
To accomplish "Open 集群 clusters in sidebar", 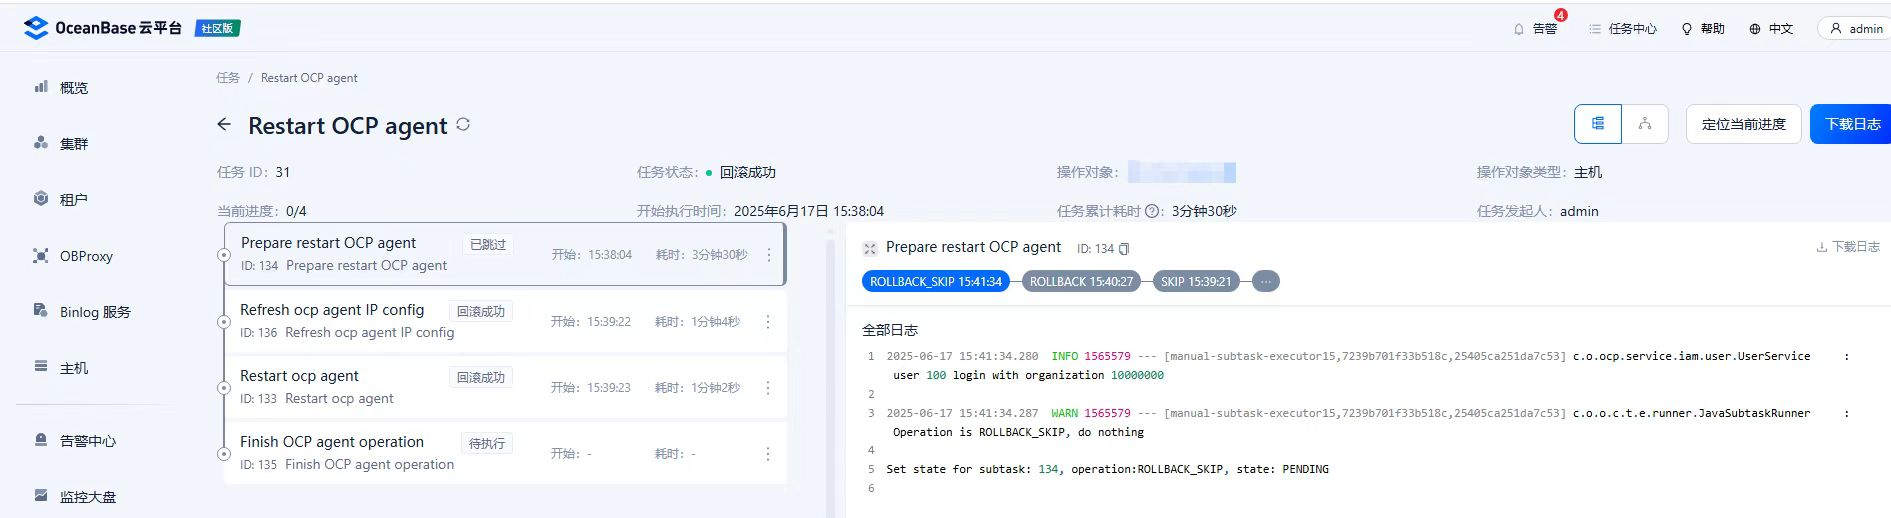I will (x=61, y=143).
